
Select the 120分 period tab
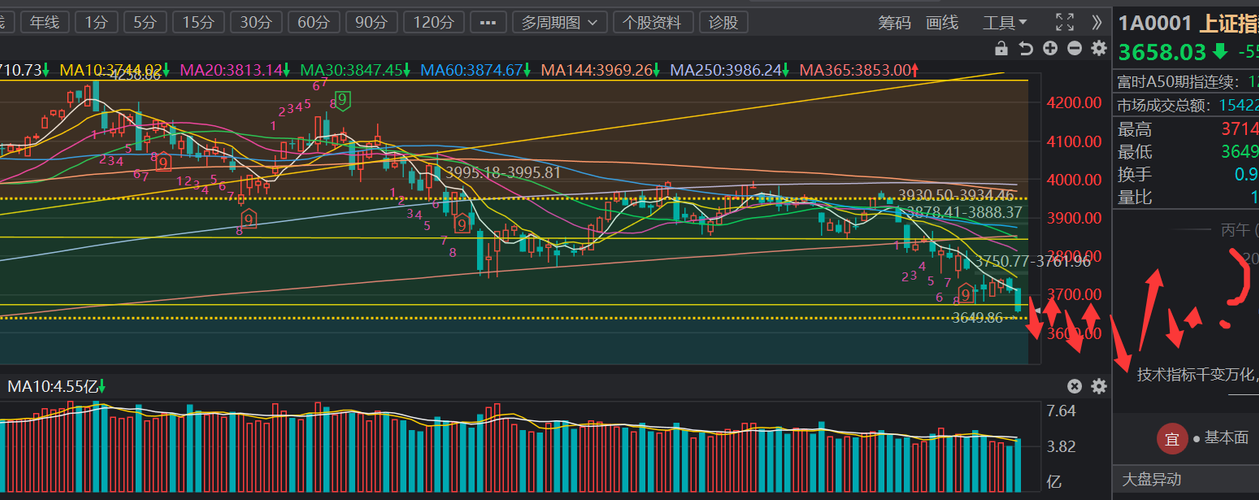pos(433,22)
